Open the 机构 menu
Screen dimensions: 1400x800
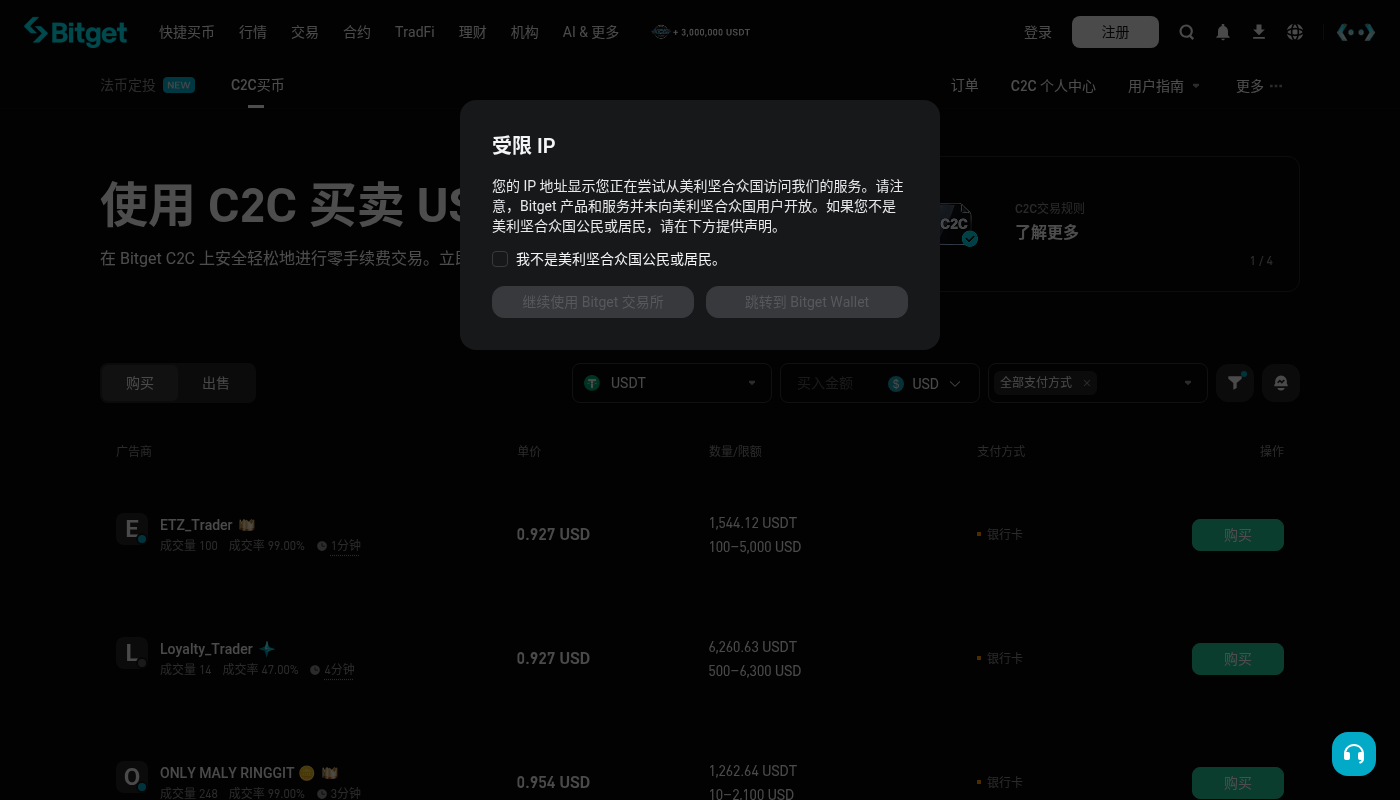tap(525, 32)
